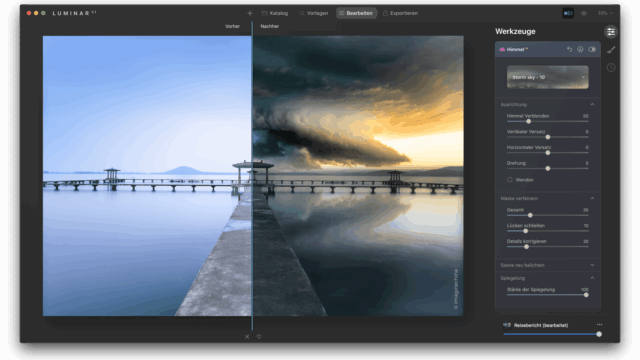Image resolution: width=640 pixels, height=360 pixels.
Task: Click the heart favorite icon below the image
Action: (259, 337)
